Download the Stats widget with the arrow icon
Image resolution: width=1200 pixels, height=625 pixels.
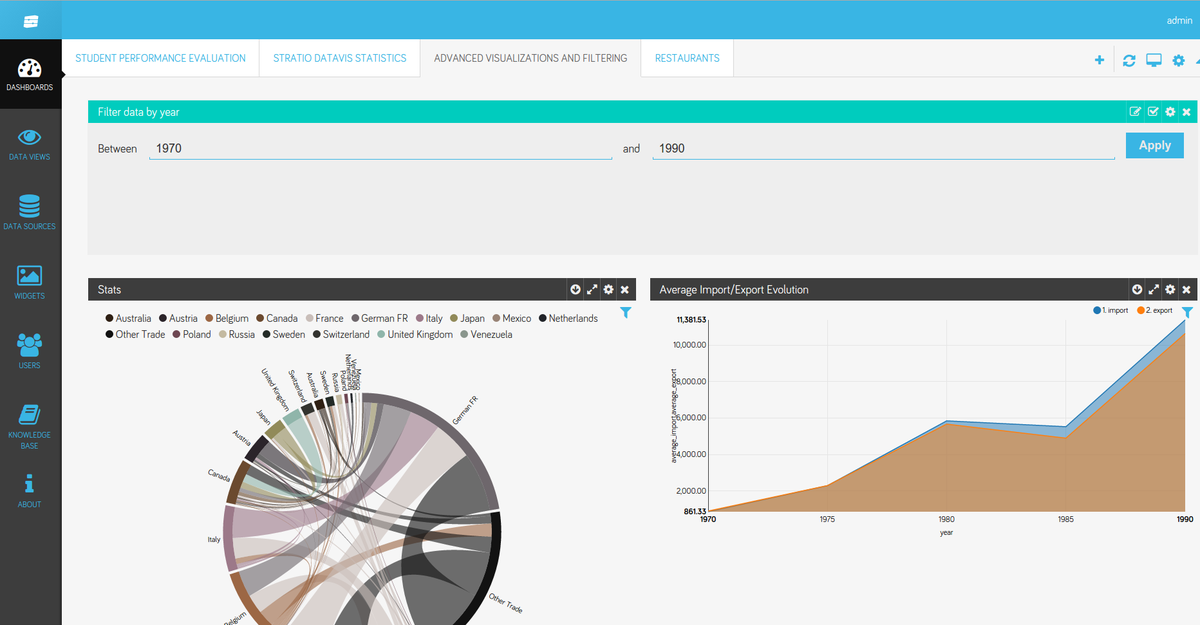pos(576,289)
